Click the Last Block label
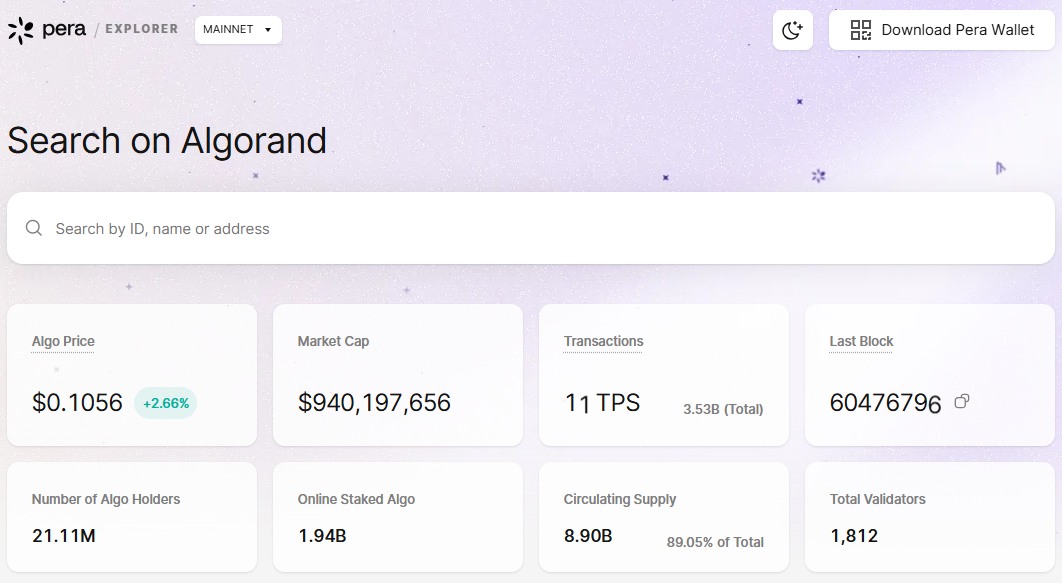 click(x=861, y=341)
